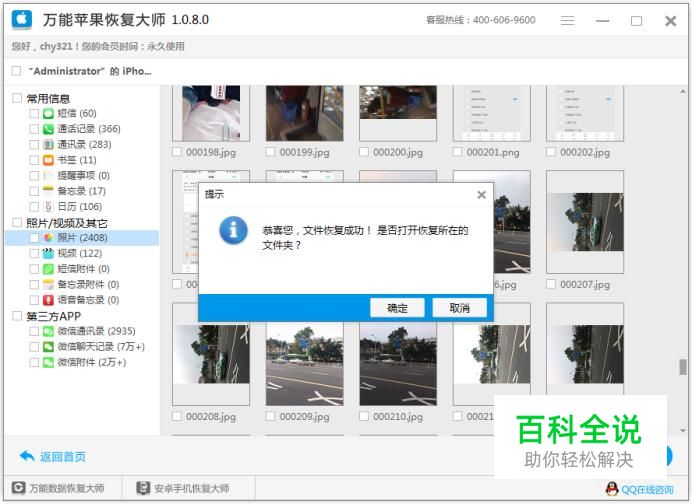Open the hamburger menu in title bar

tap(568, 21)
